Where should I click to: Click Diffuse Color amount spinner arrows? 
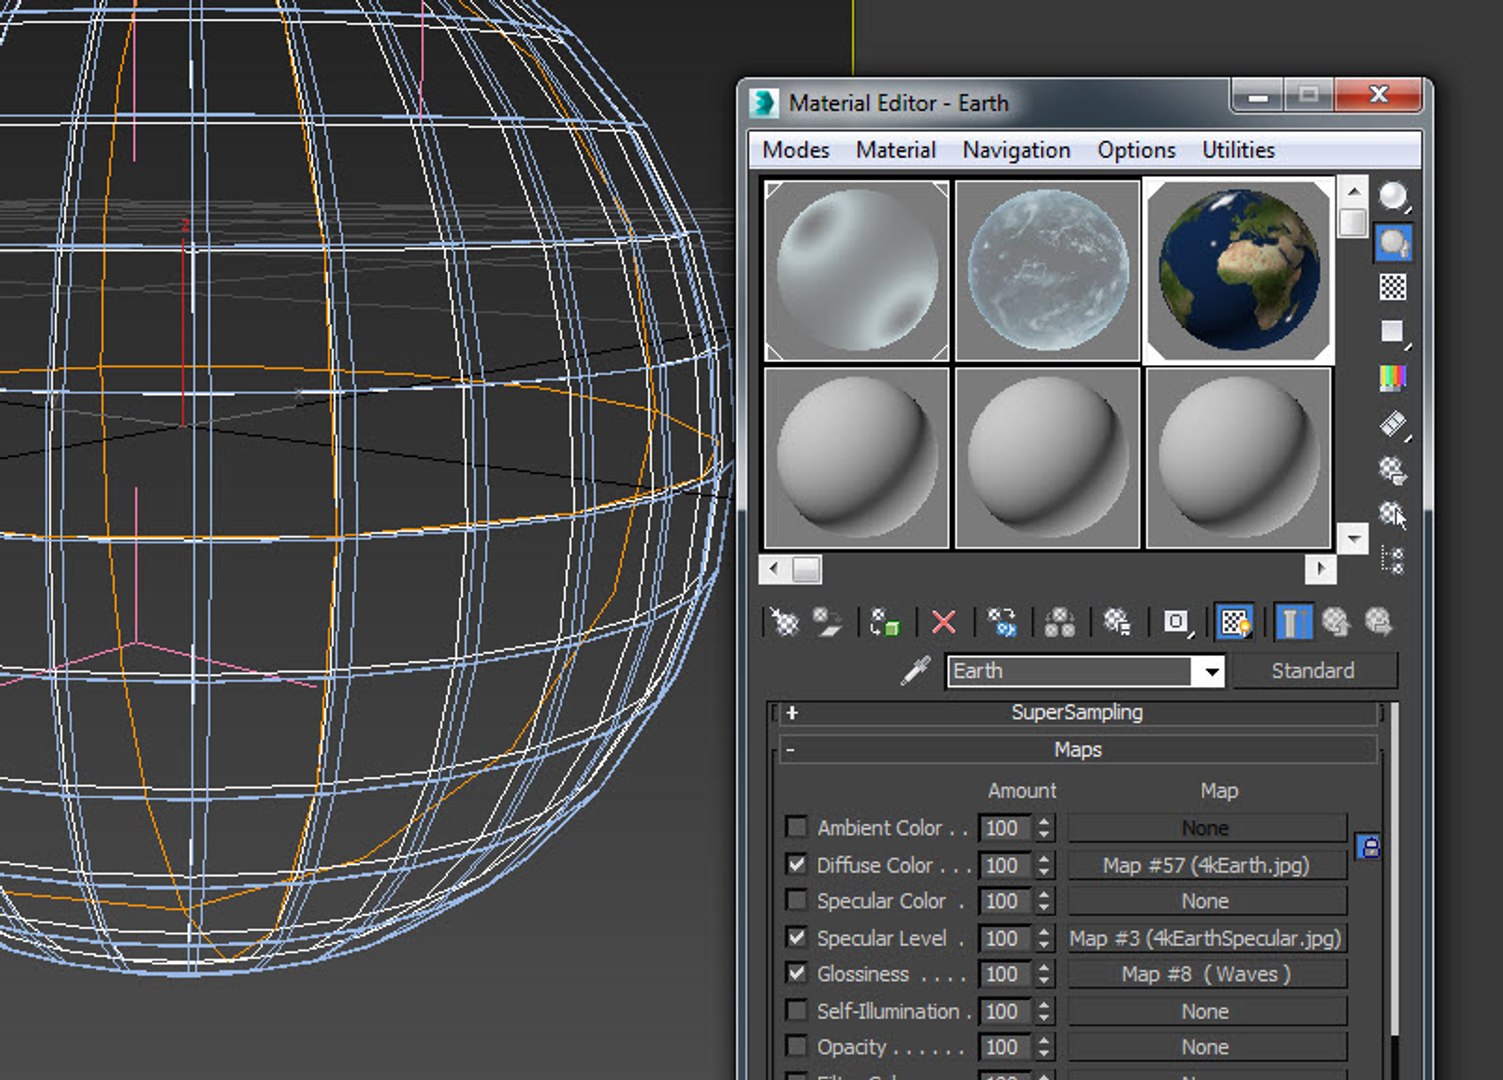[1044, 865]
